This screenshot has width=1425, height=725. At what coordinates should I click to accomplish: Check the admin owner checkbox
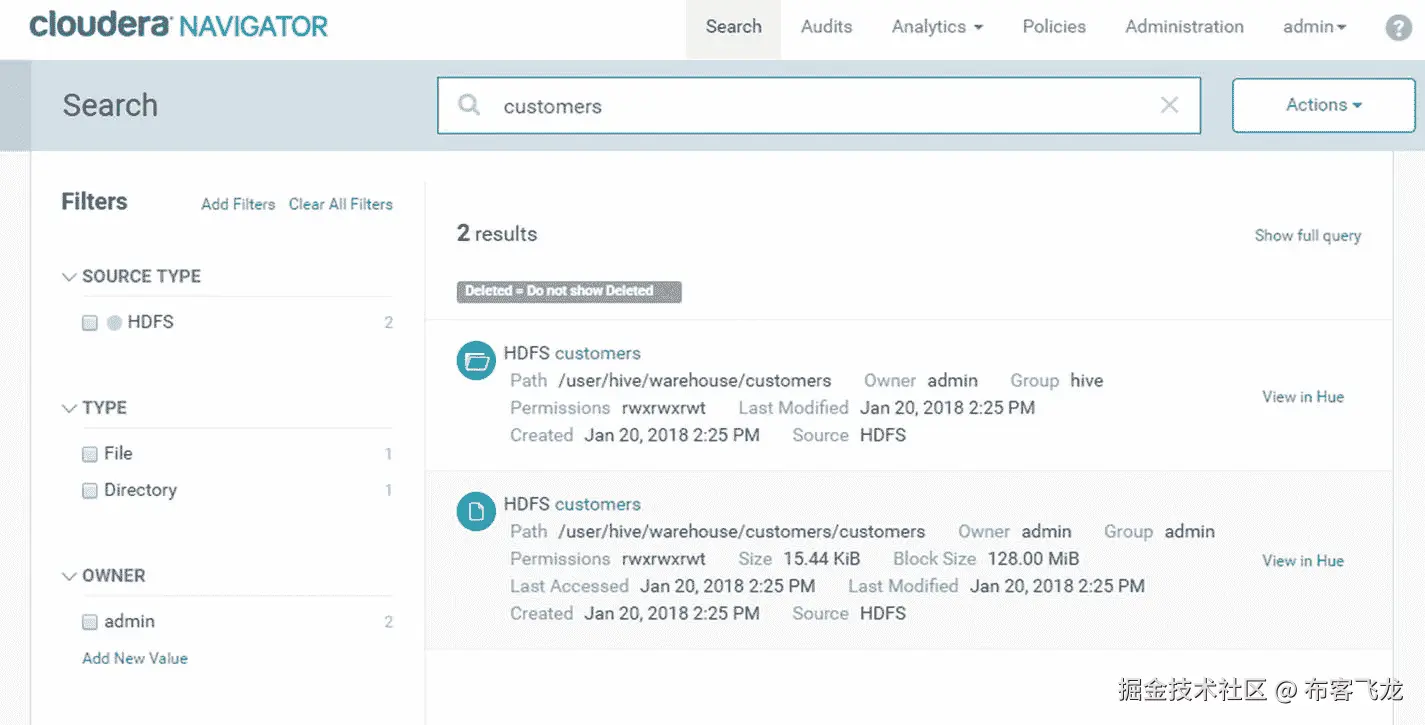click(90, 622)
